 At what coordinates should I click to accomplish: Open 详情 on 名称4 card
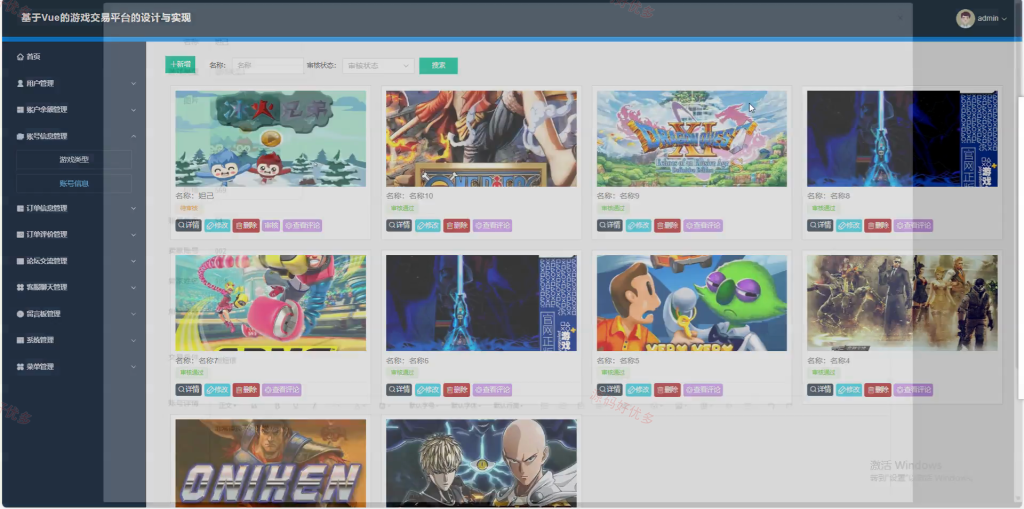[820, 390]
